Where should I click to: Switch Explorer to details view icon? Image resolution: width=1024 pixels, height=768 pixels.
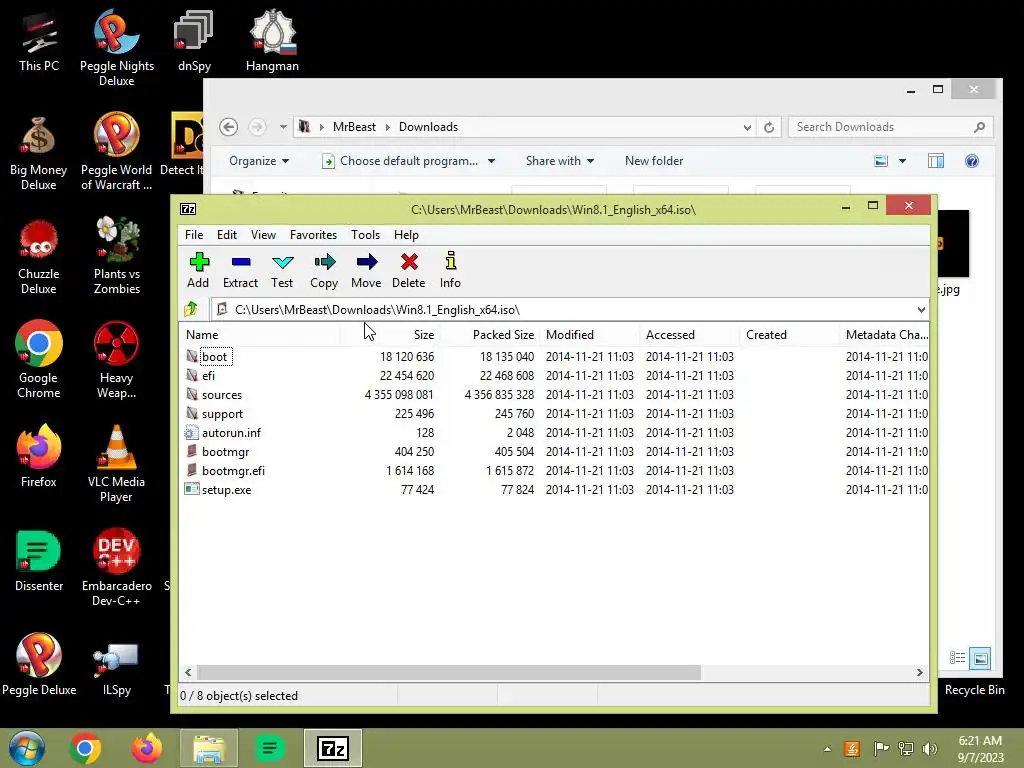pyautogui.click(x=957, y=658)
